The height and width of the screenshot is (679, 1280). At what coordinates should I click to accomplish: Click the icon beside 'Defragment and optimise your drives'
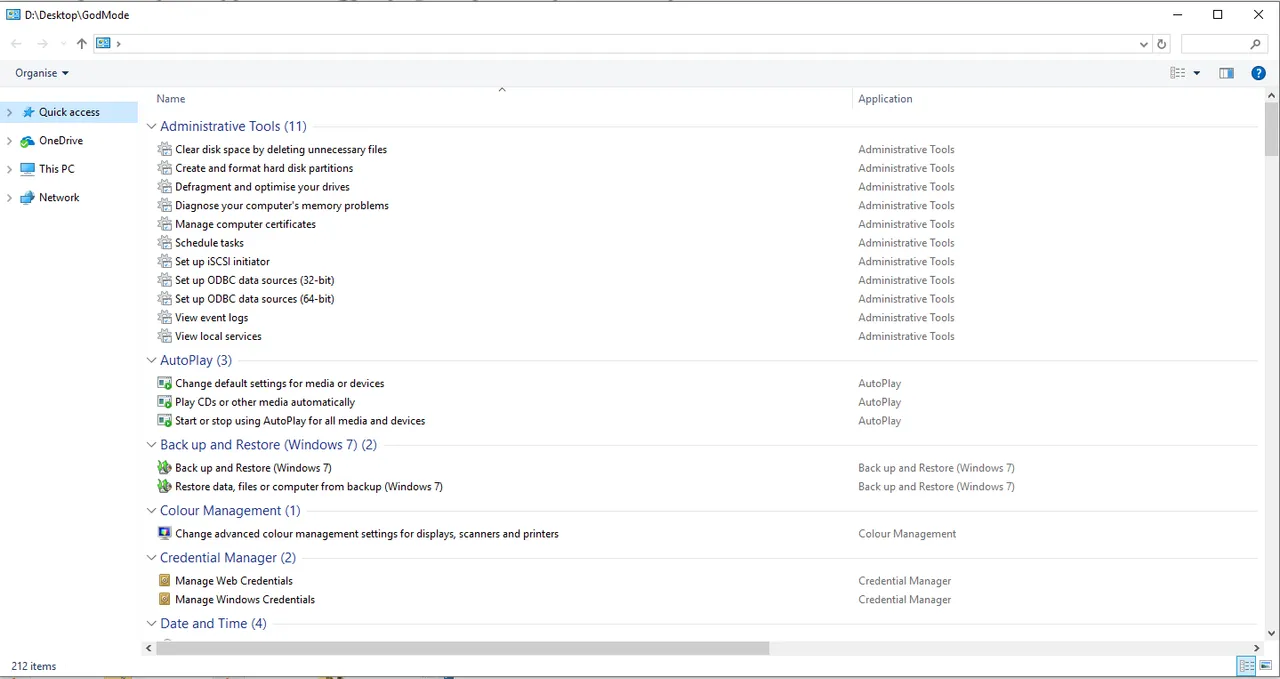pyautogui.click(x=165, y=187)
